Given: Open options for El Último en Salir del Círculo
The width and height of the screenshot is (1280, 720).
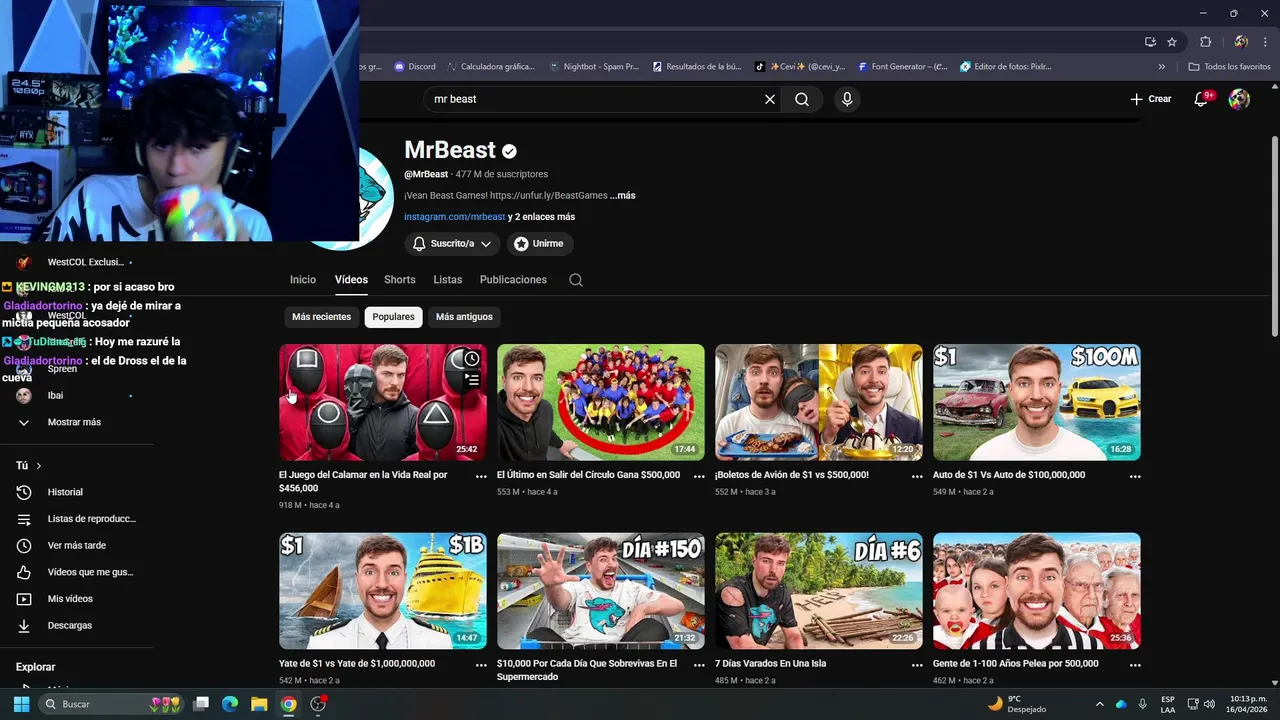Looking at the screenshot, I should click(x=699, y=476).
